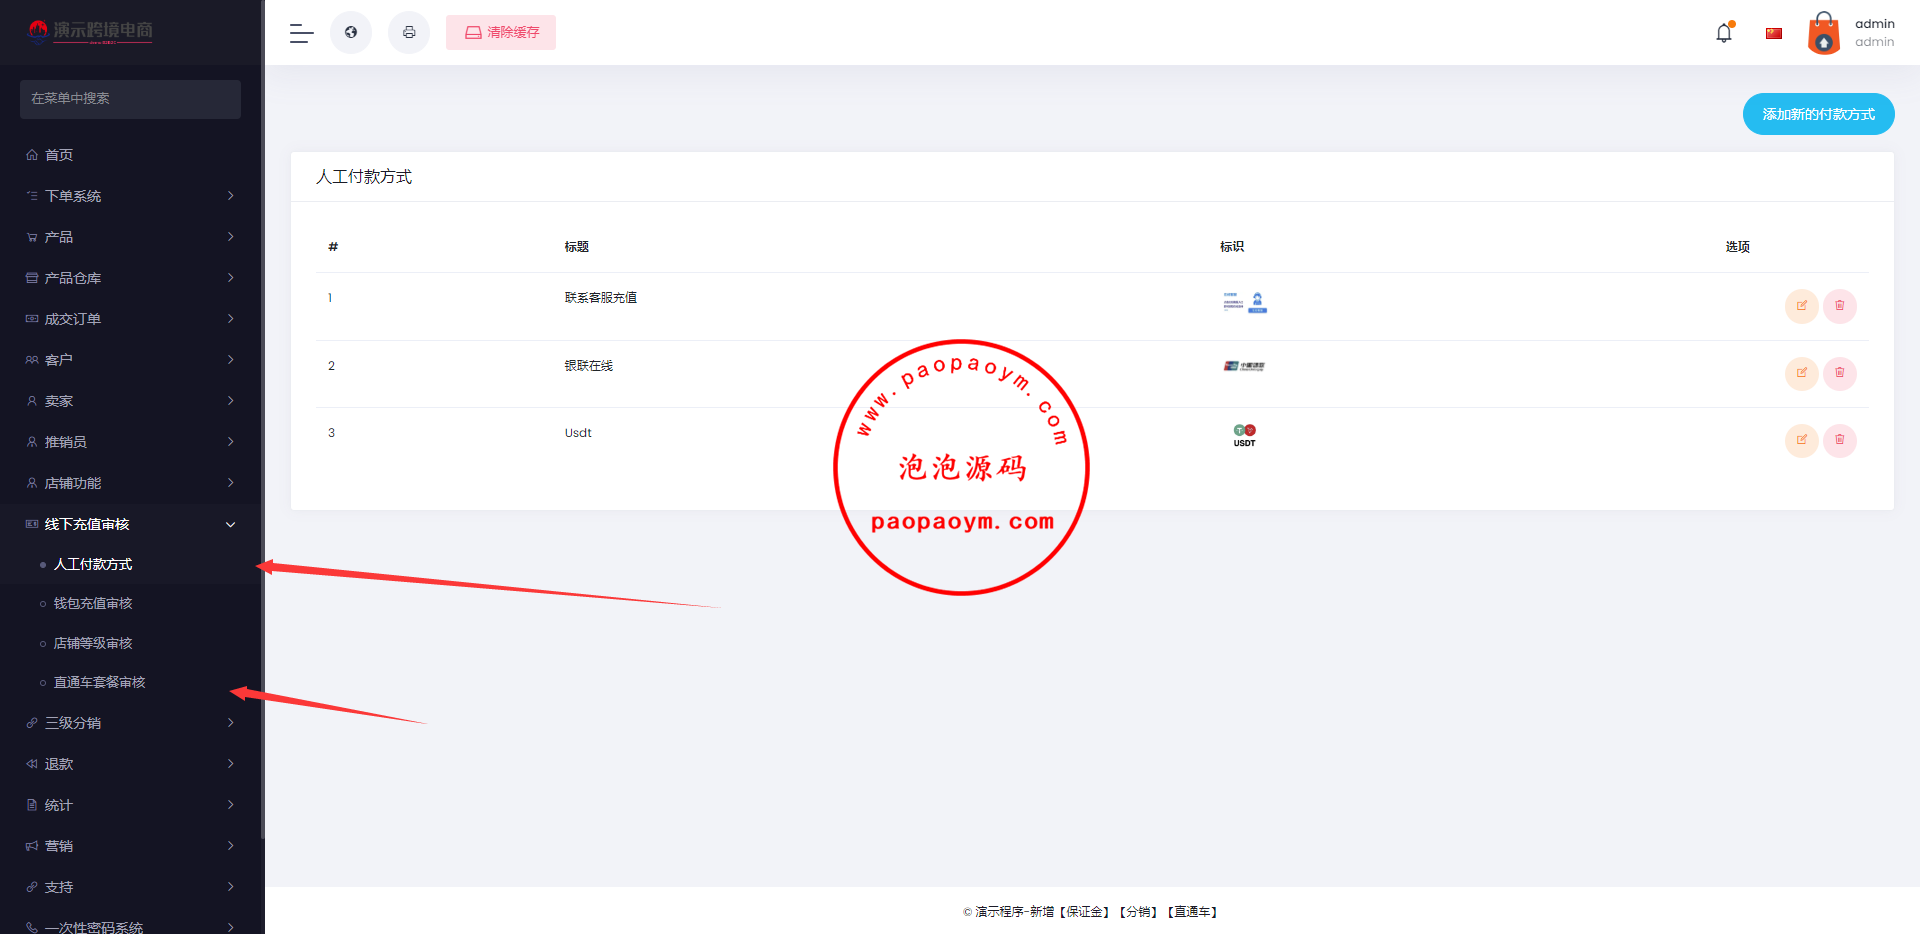Click the Chinese flag language icon
Screen dimensions: 1920x934
1774,33
